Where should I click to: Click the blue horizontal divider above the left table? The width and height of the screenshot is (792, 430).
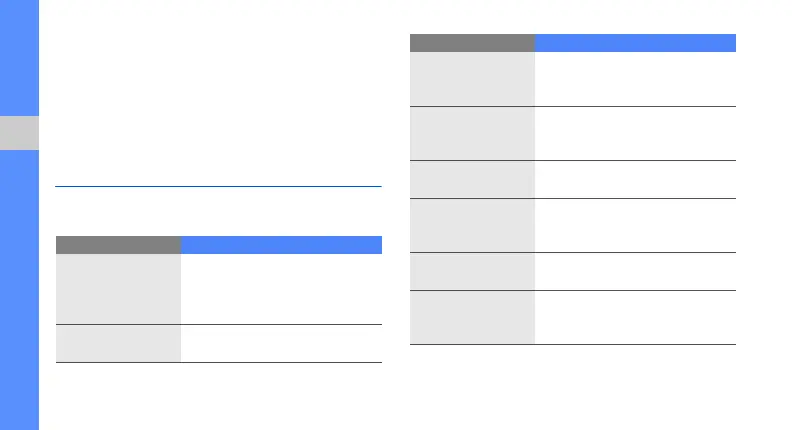click(x=218, y=185)
